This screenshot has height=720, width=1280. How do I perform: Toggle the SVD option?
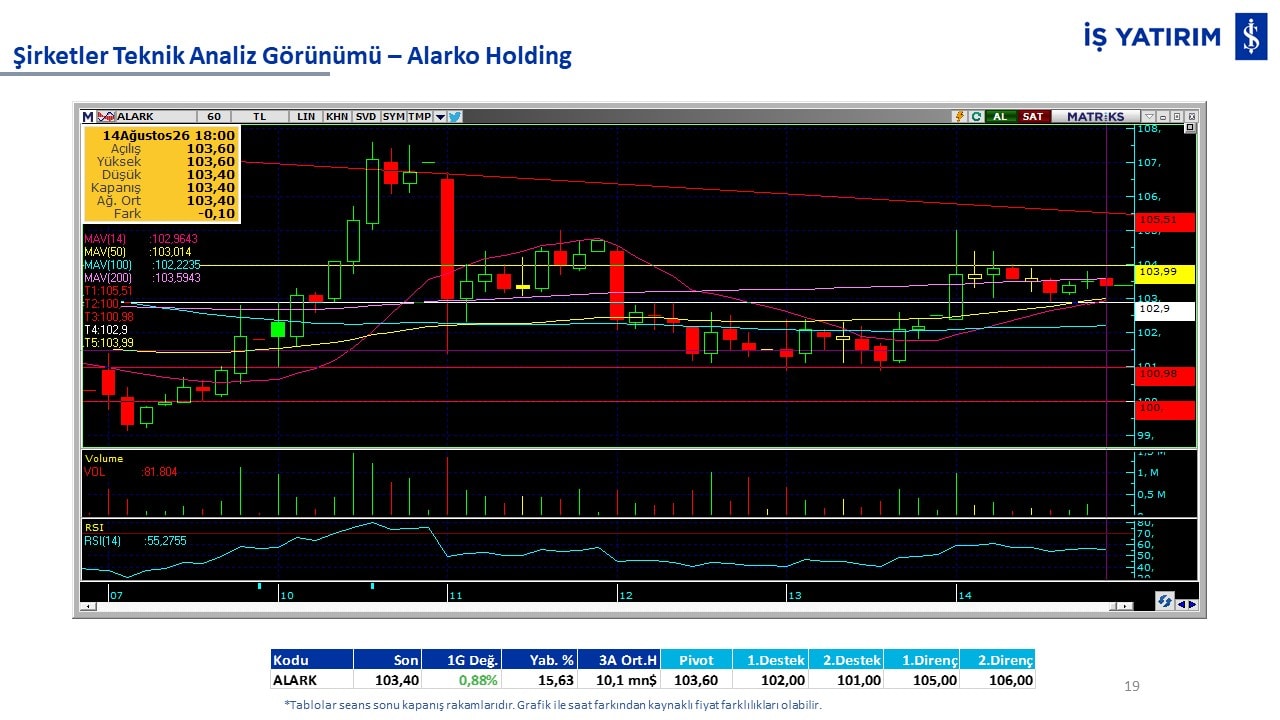366,117
